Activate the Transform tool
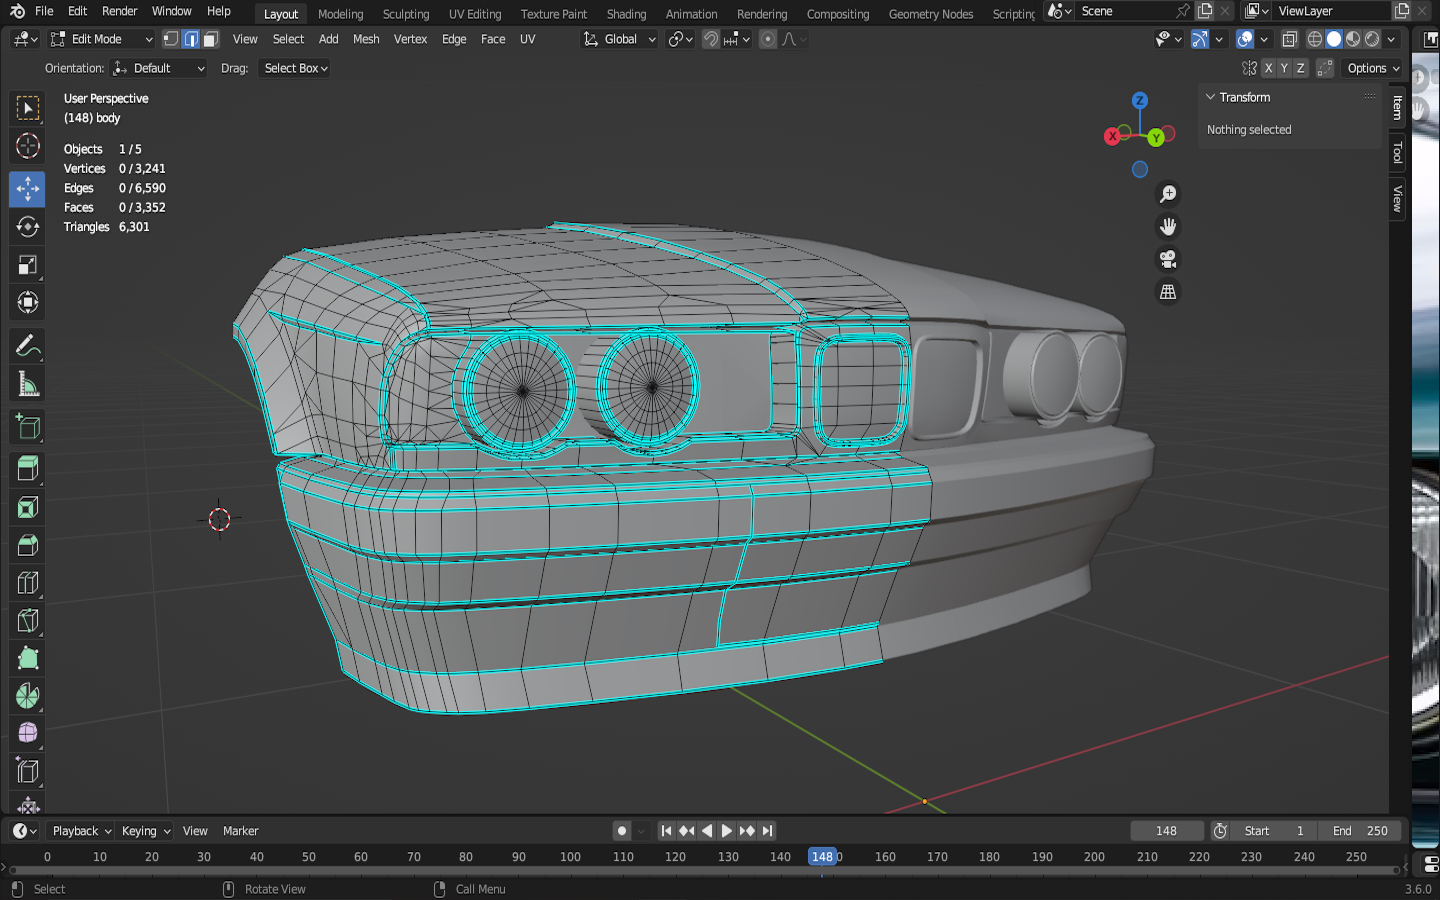The height and width of the screenshot is (900, 1440). point(27,302)
